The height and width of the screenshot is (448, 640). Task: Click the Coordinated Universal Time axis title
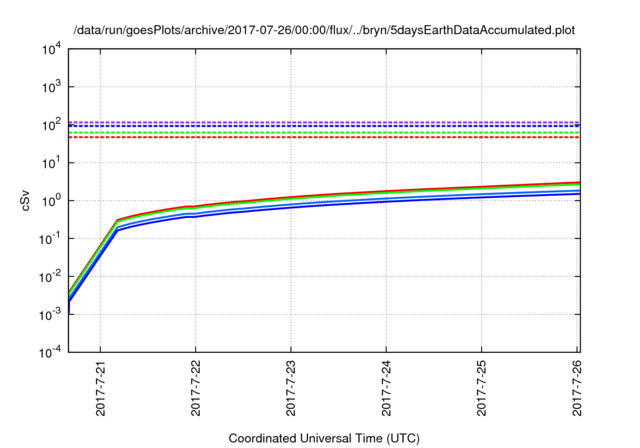(x=324, y=438)
